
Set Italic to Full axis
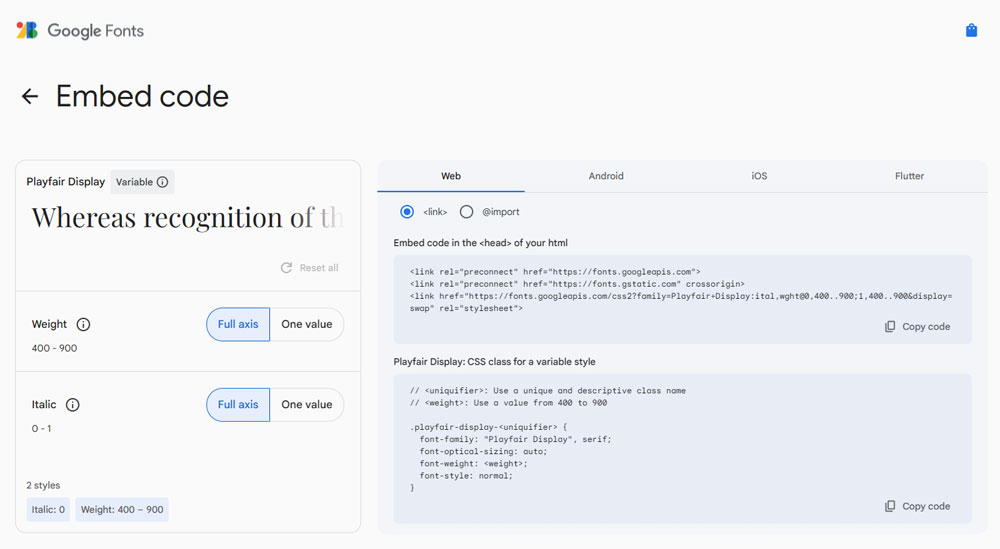238,405
